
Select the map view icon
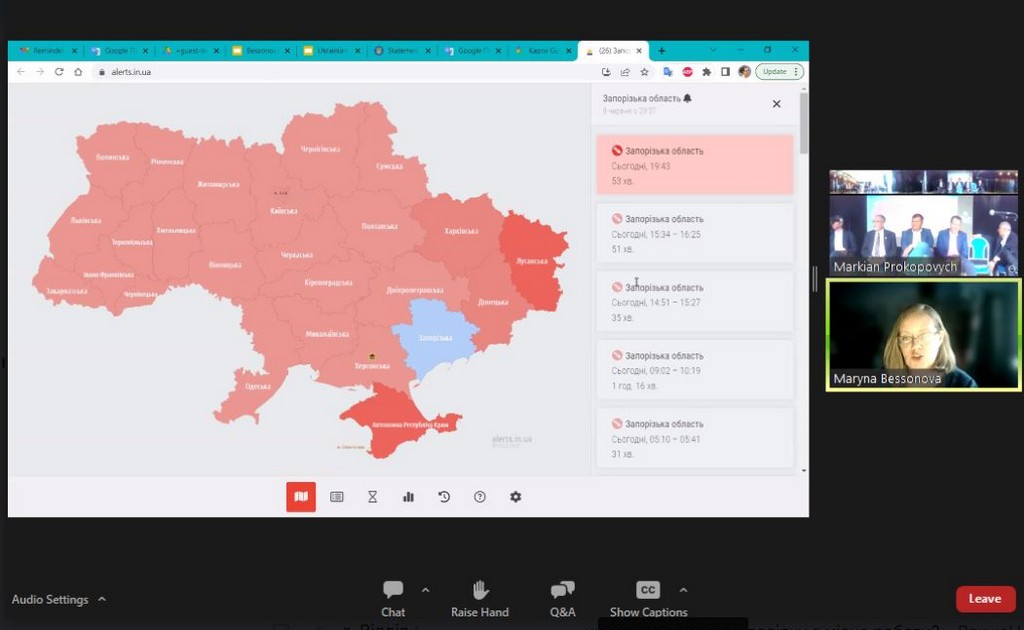[x=301, y=497]
